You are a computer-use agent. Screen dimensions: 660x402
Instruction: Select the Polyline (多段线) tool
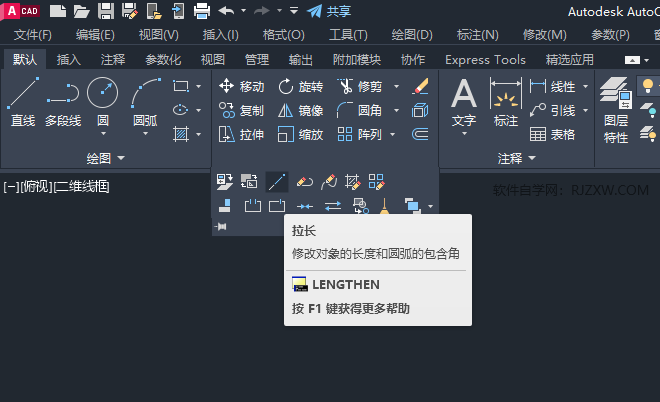coord(63,102)
